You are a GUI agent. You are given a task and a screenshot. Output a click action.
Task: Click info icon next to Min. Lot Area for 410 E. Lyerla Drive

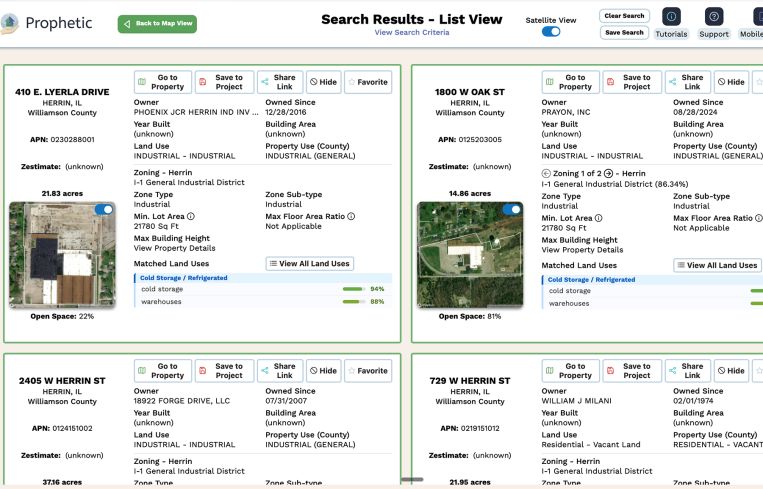191,216
